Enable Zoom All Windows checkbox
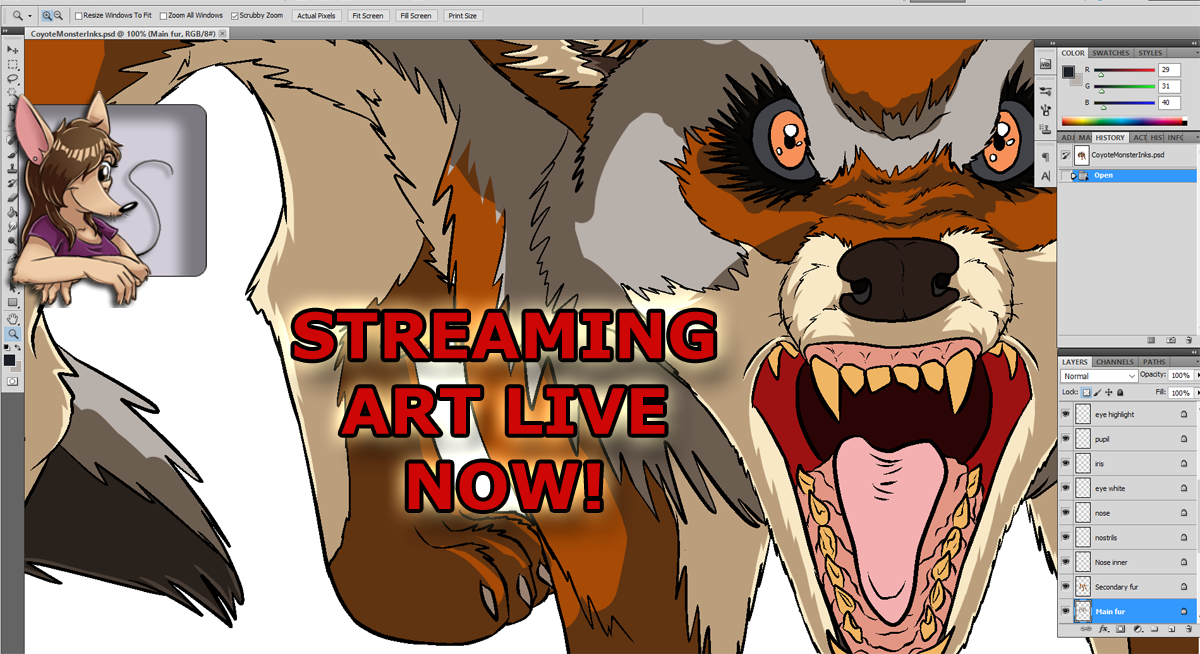The image size is (1200, 654). [163, 16]
